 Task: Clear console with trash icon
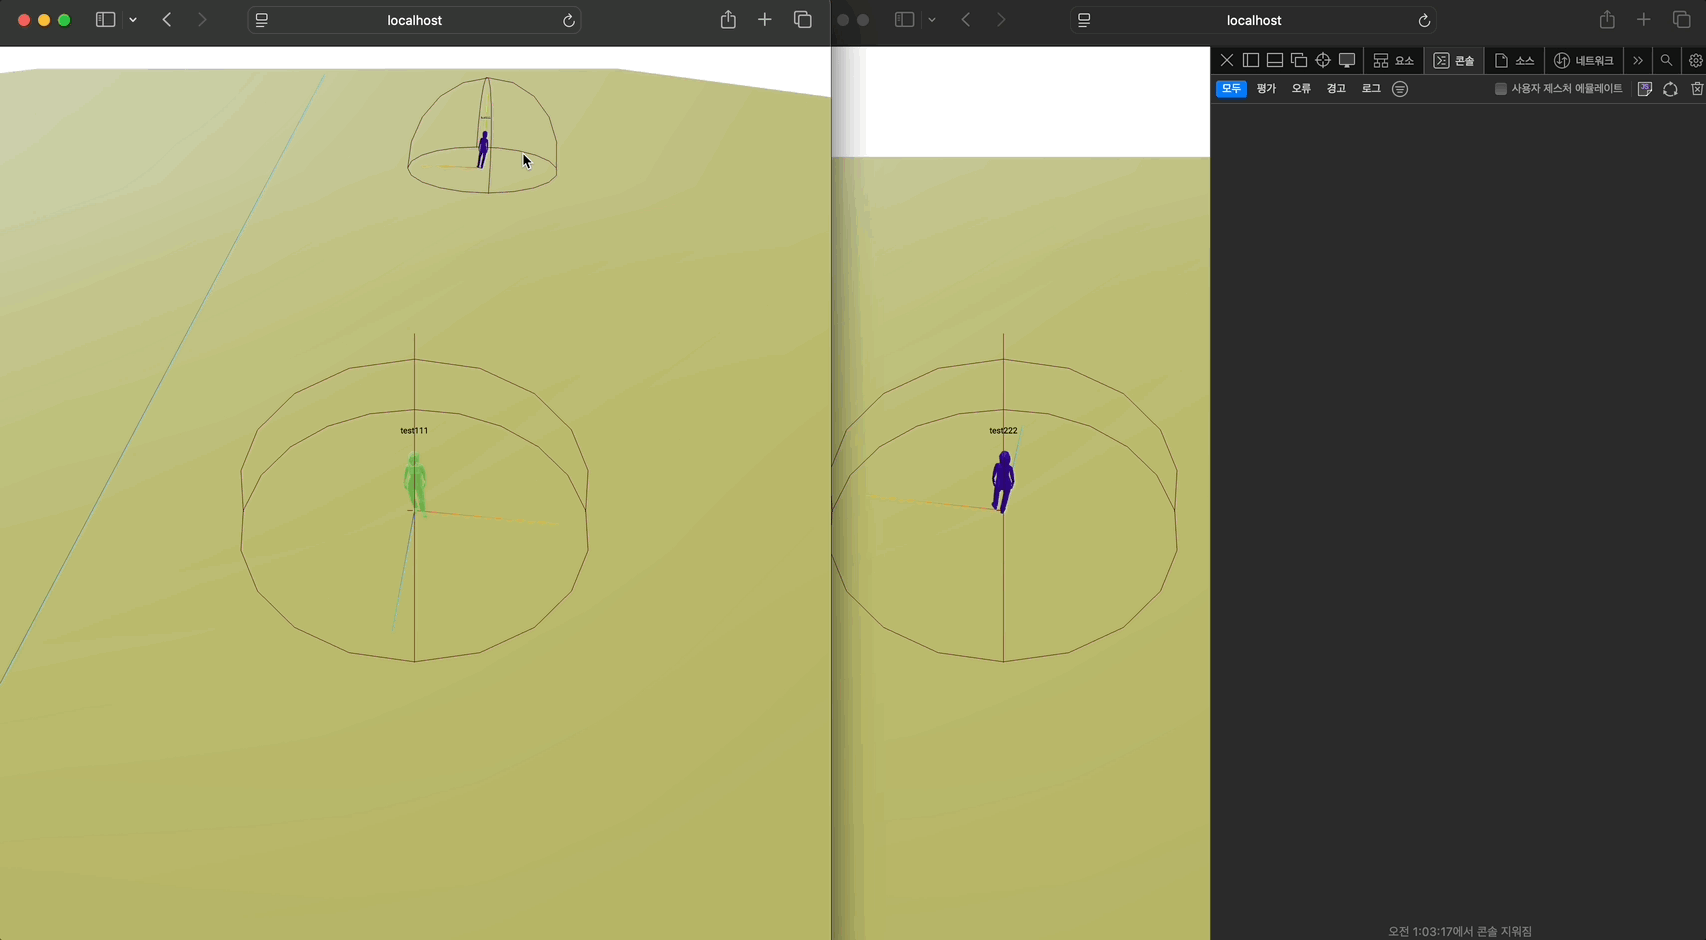click(x=1697, y=89)
